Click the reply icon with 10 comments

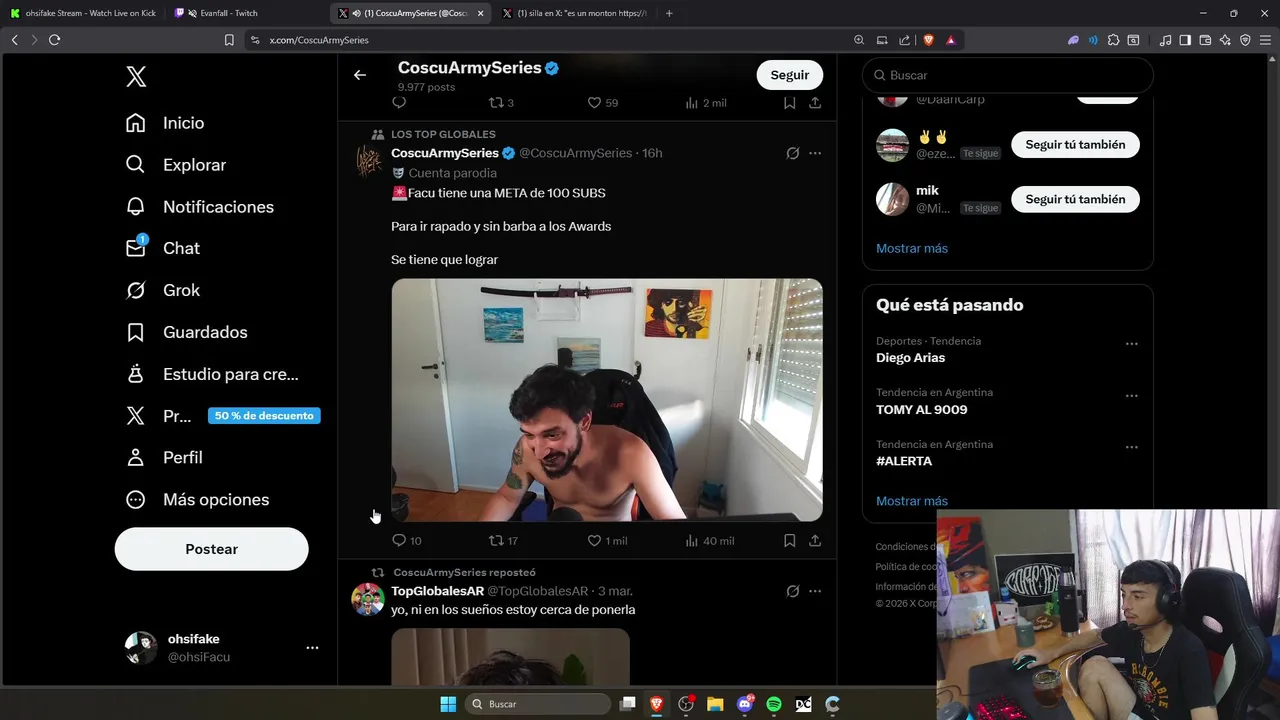[x=399, y=540]
